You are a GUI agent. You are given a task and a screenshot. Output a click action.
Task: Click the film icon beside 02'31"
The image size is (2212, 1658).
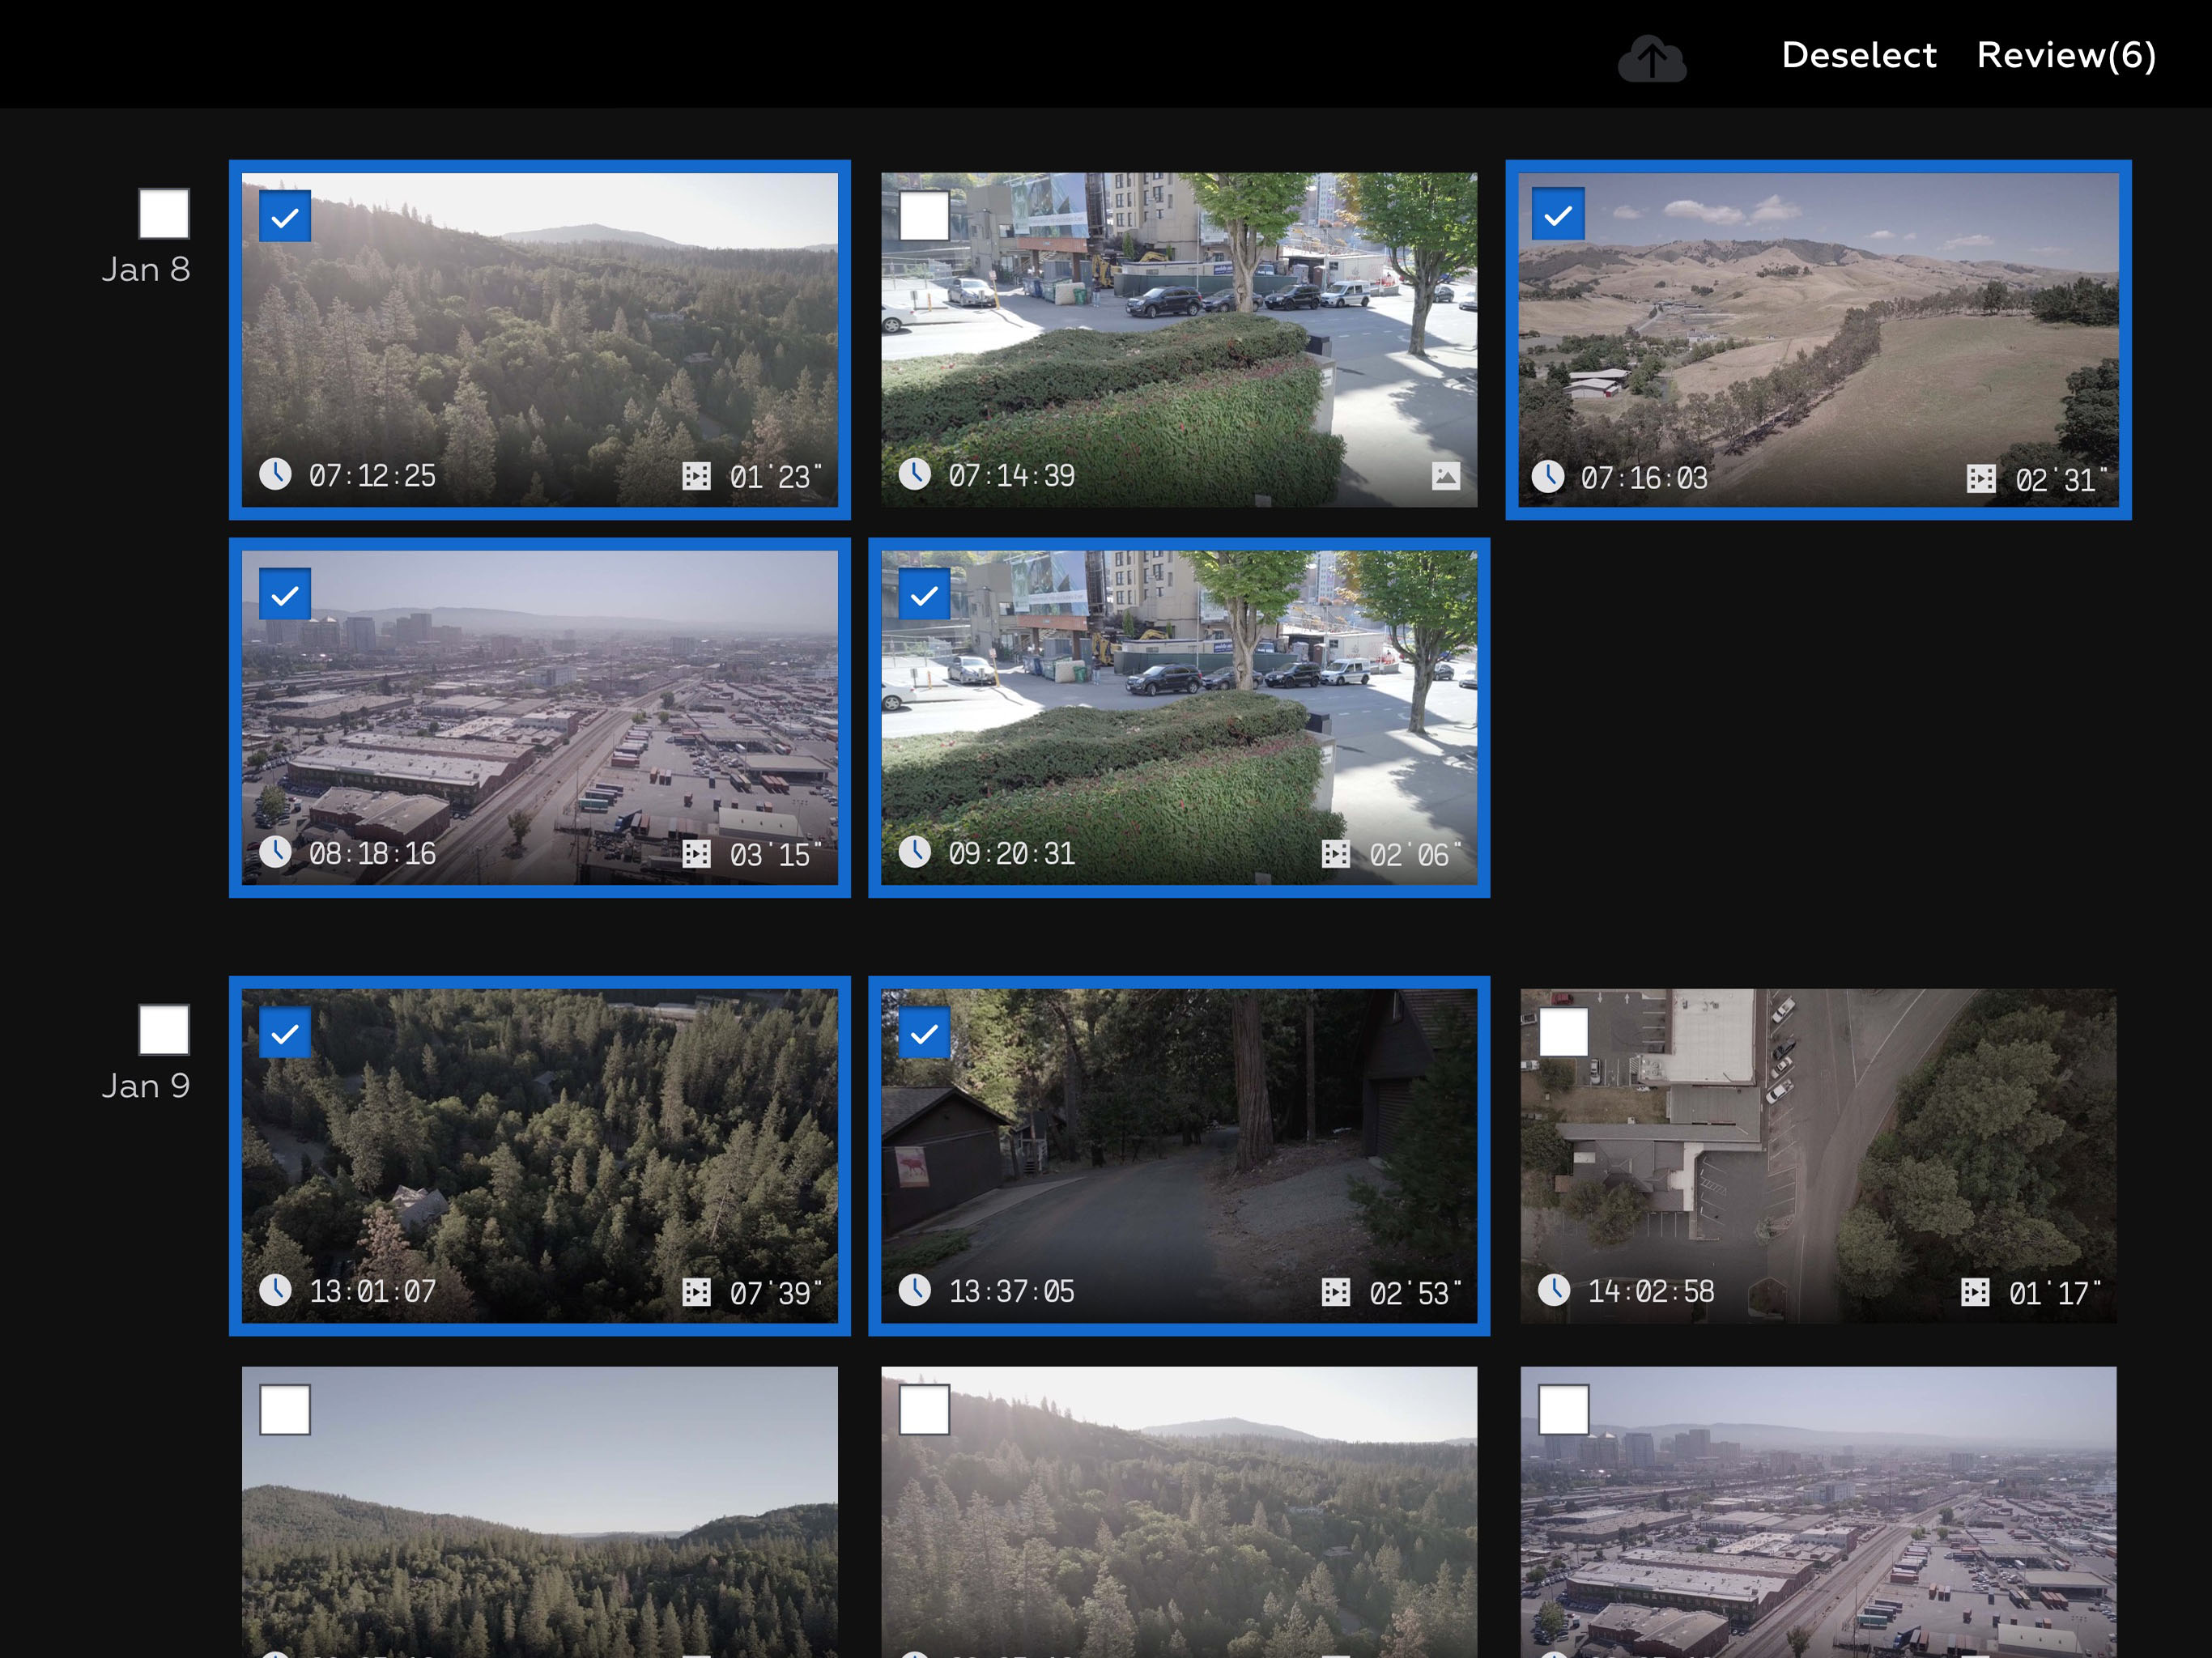point(1980,479)
